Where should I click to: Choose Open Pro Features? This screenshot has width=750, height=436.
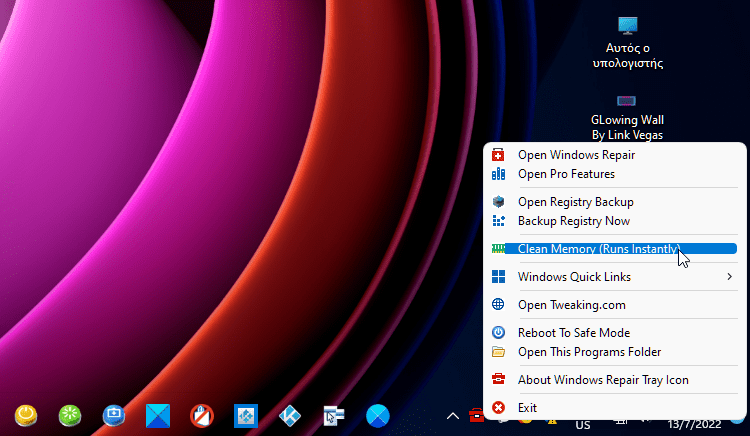point(566,174)
